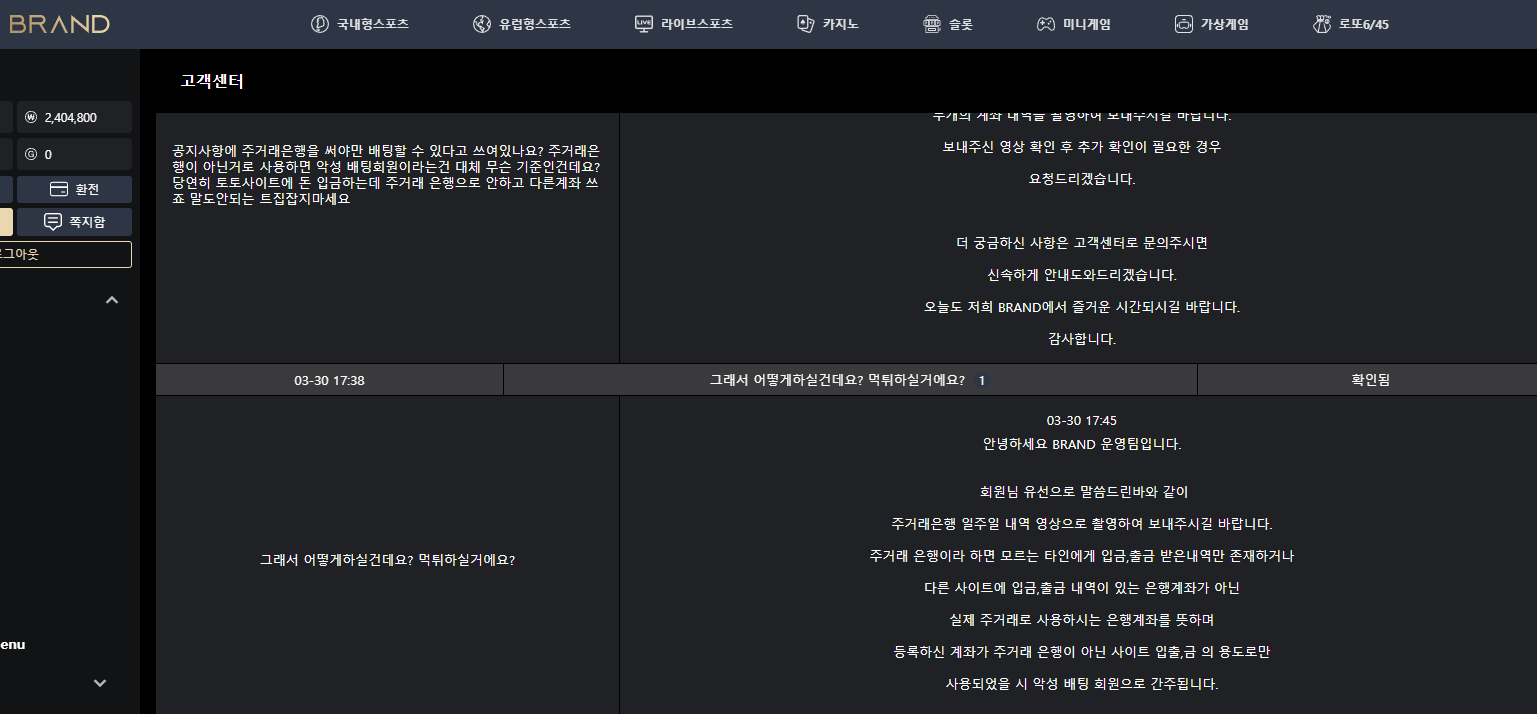This screenshot has height=714, width=1537.
Task: Click the BRAND logo to go home
Action: [59, 24]
